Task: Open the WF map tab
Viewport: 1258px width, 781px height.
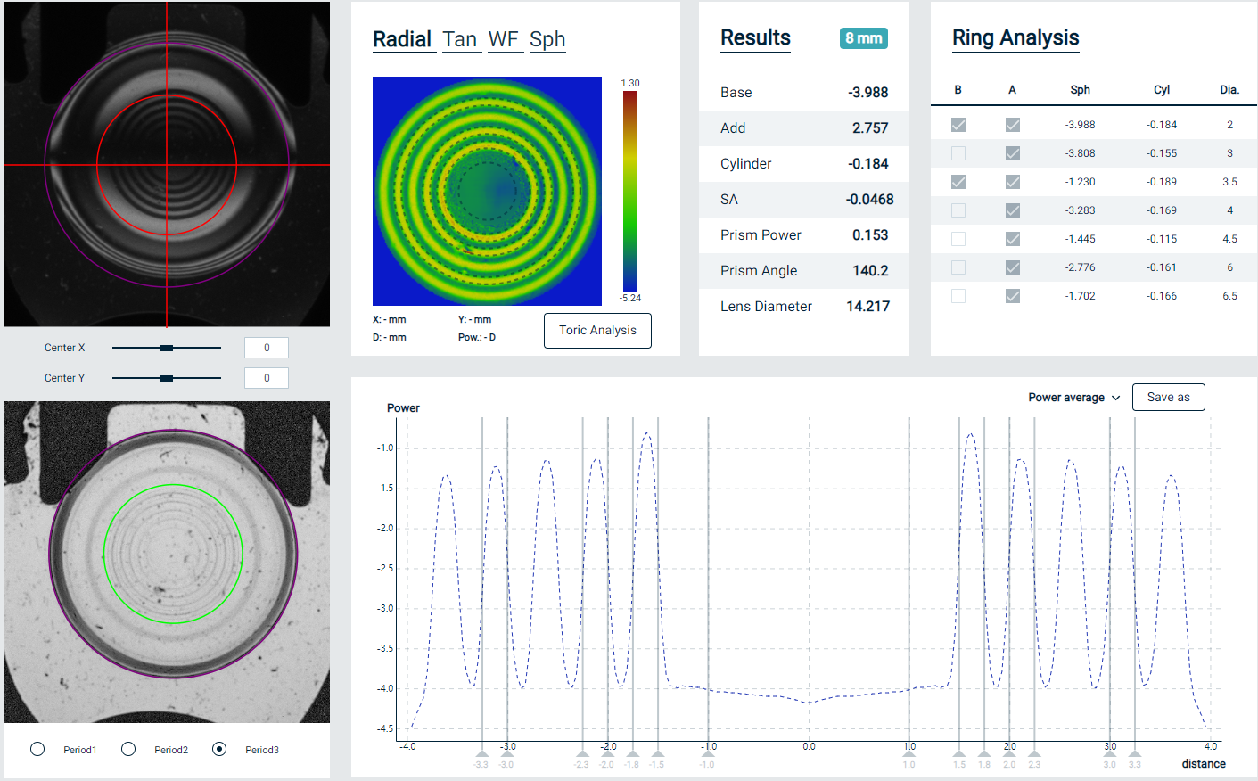Action: click(503, 39)
